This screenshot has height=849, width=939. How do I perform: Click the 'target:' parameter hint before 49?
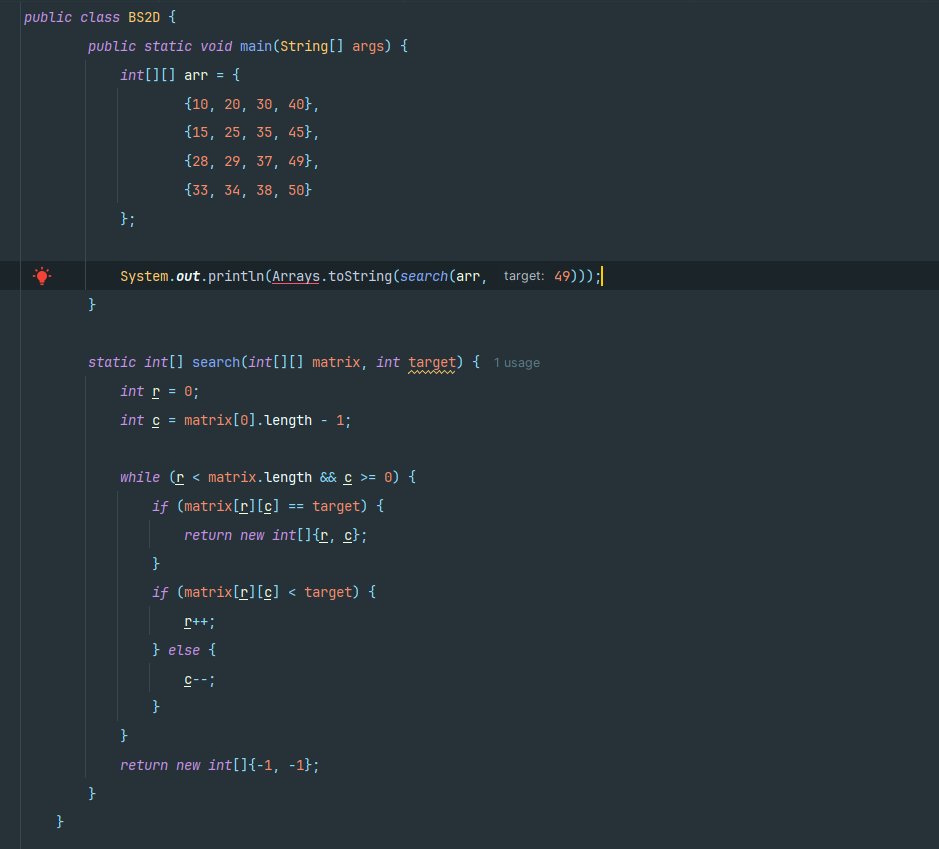524,276
